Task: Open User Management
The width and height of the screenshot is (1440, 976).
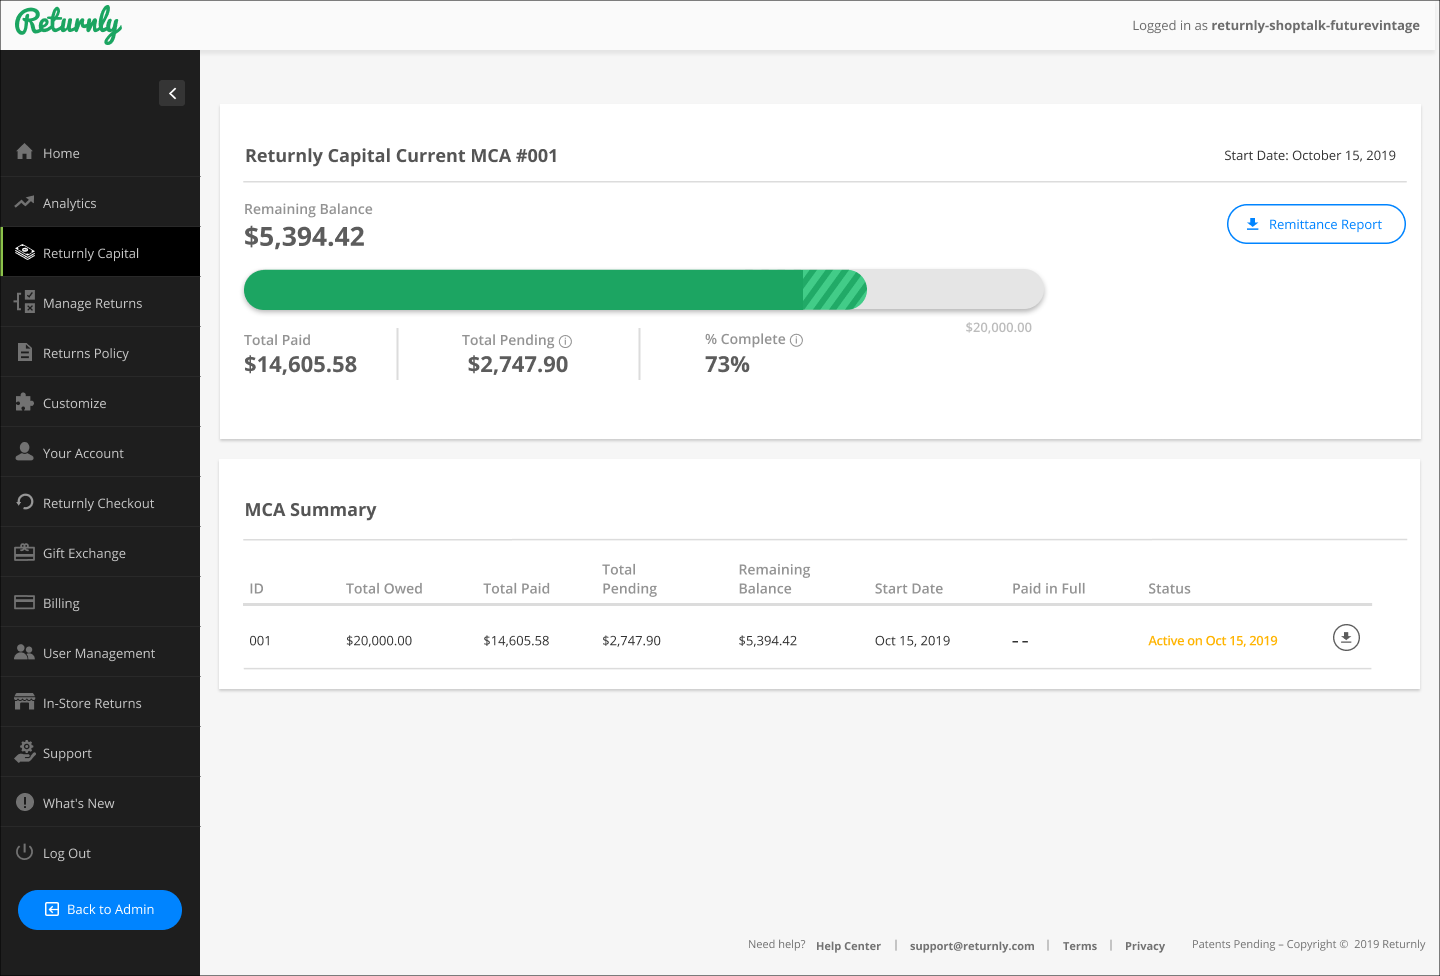Action: point(100,652)
